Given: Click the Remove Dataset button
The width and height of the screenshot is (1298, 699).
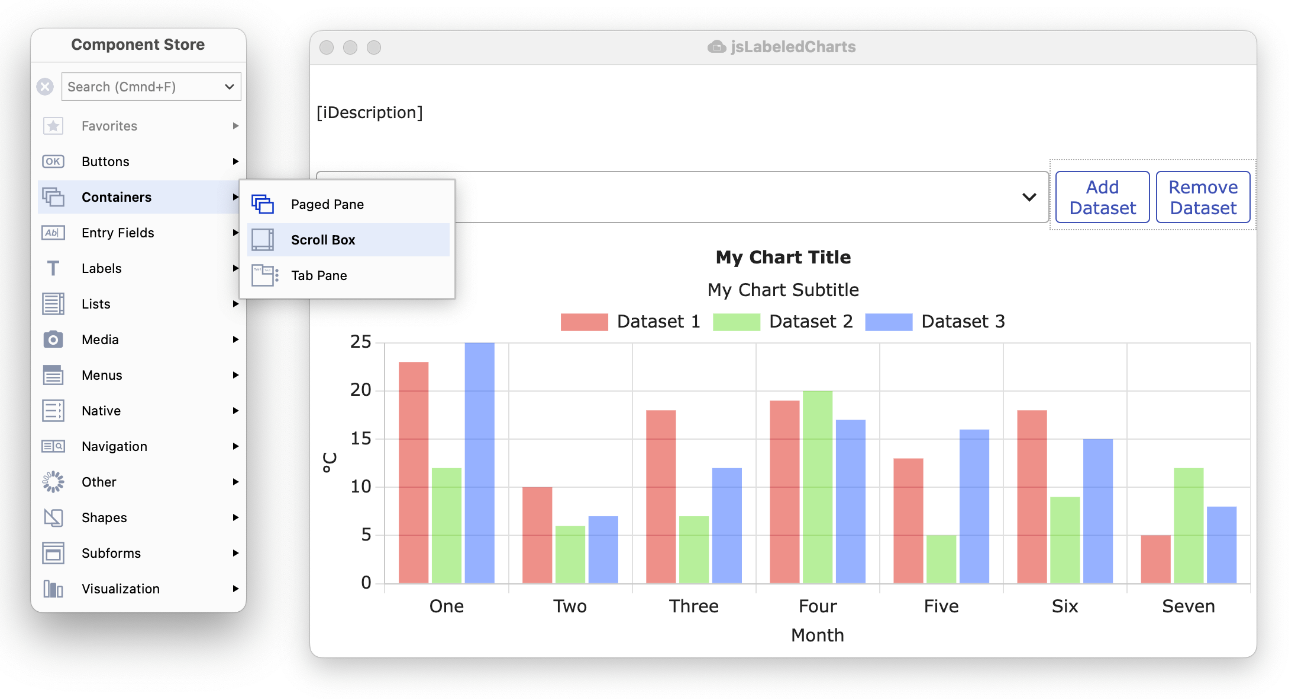Looking at the screenshot, I should click(1203, 197).
